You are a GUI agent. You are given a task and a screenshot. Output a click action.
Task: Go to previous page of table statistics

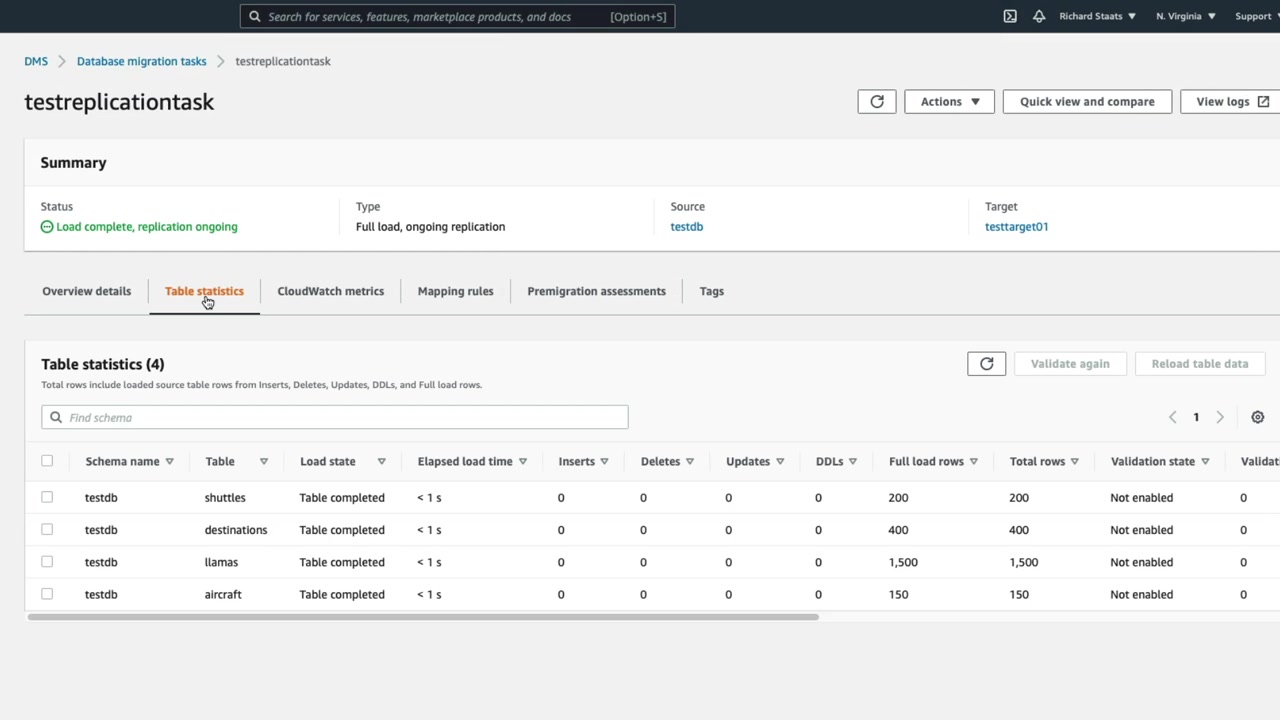pyautogui.click(x=1172, y=417)
